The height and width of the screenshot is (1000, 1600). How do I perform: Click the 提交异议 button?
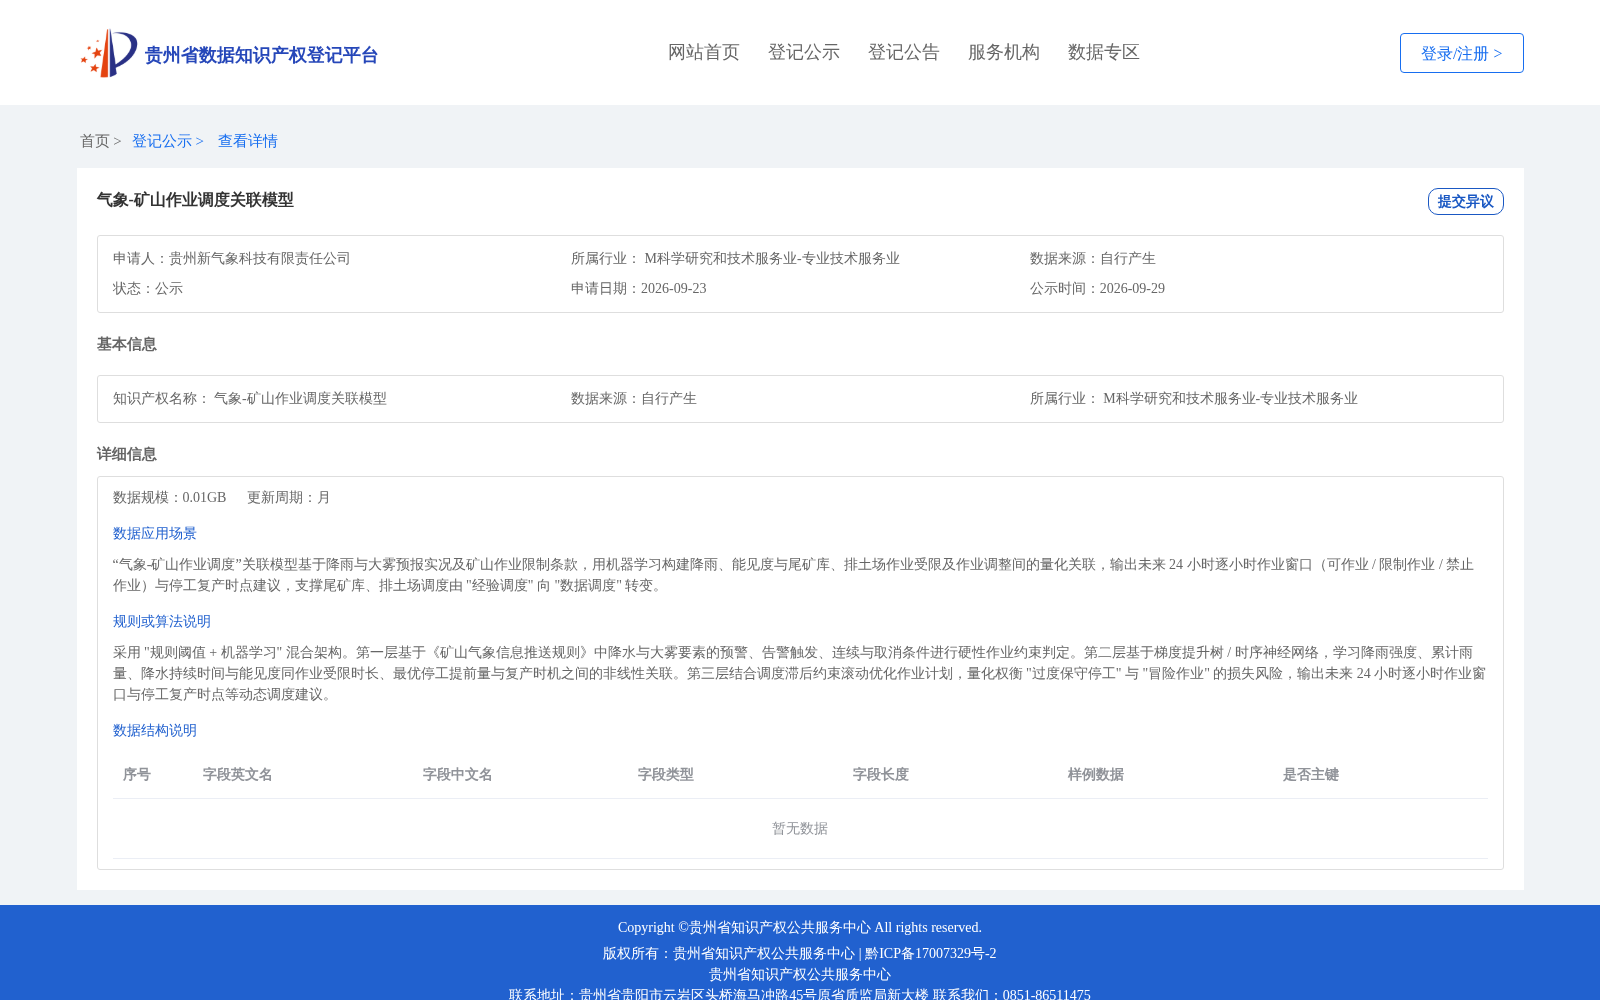tap(1466, 201)
